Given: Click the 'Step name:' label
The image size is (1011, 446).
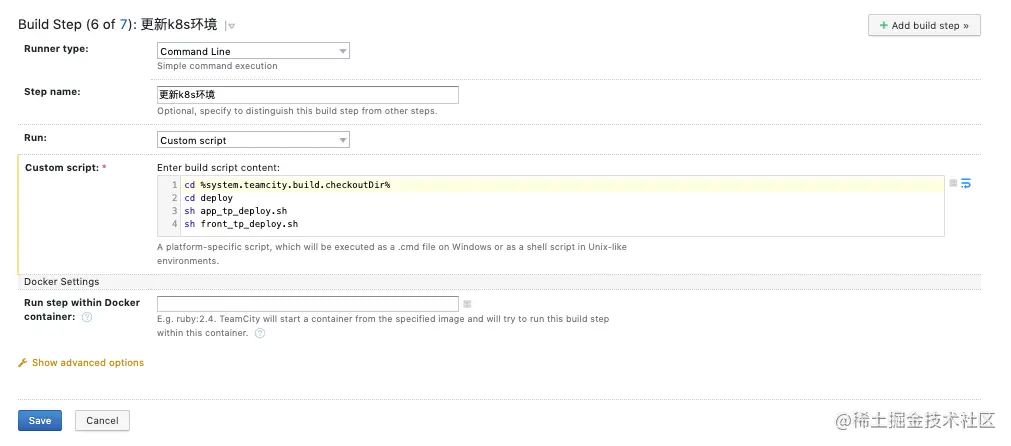Looking at the screenshot, I should 52,92.
